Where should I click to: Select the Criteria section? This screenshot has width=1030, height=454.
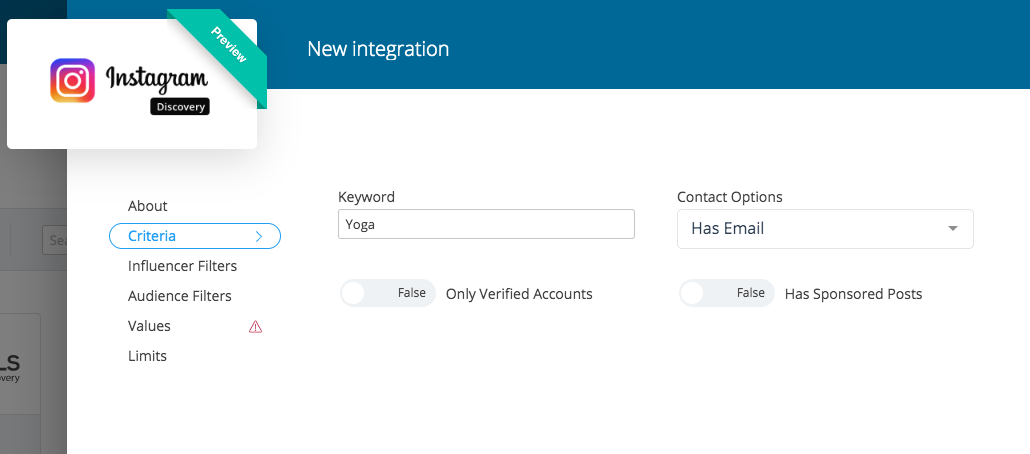pos(153,236)
